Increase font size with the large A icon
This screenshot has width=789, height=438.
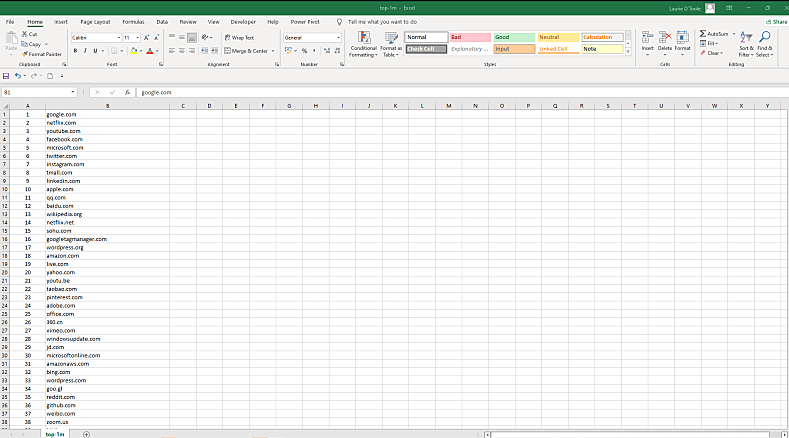[146, 38]
